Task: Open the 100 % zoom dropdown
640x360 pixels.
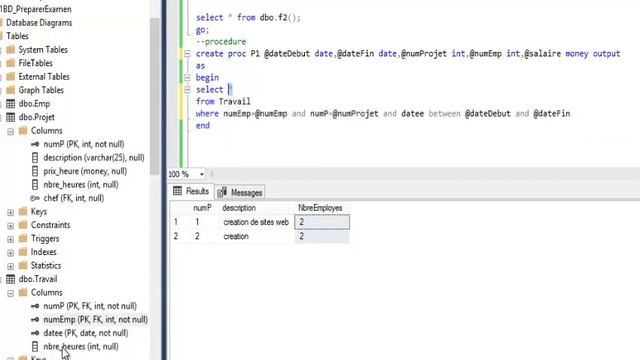Action: tap(201, 174)
